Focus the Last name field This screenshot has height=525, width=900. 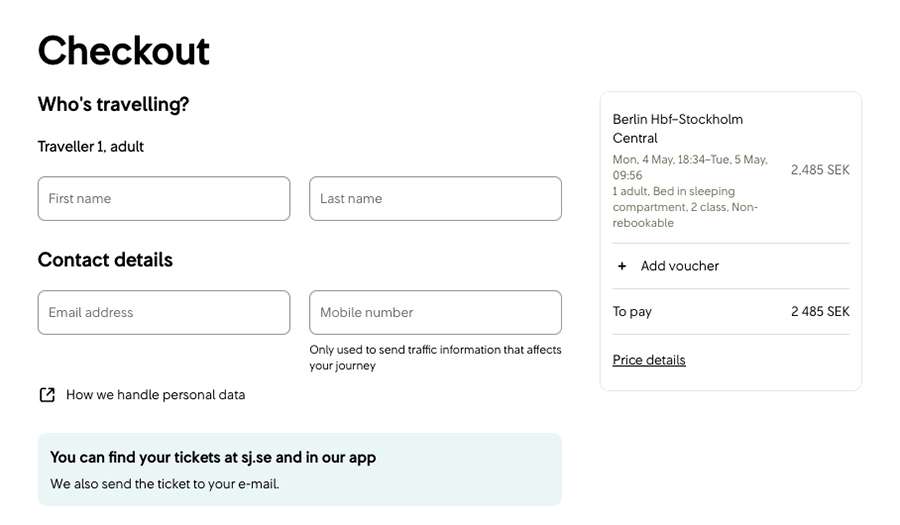pos(435,199)
